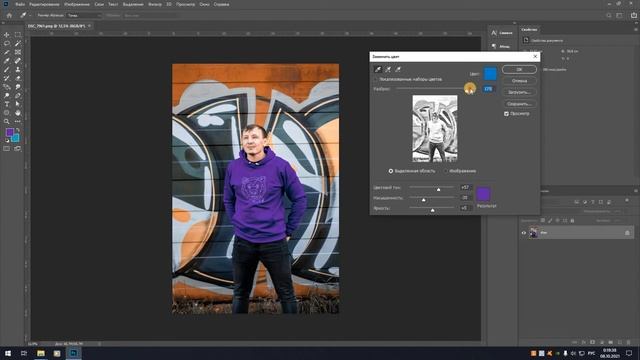Click the purple foreground color swatch
Screen dimensions: 640x360
9,132
